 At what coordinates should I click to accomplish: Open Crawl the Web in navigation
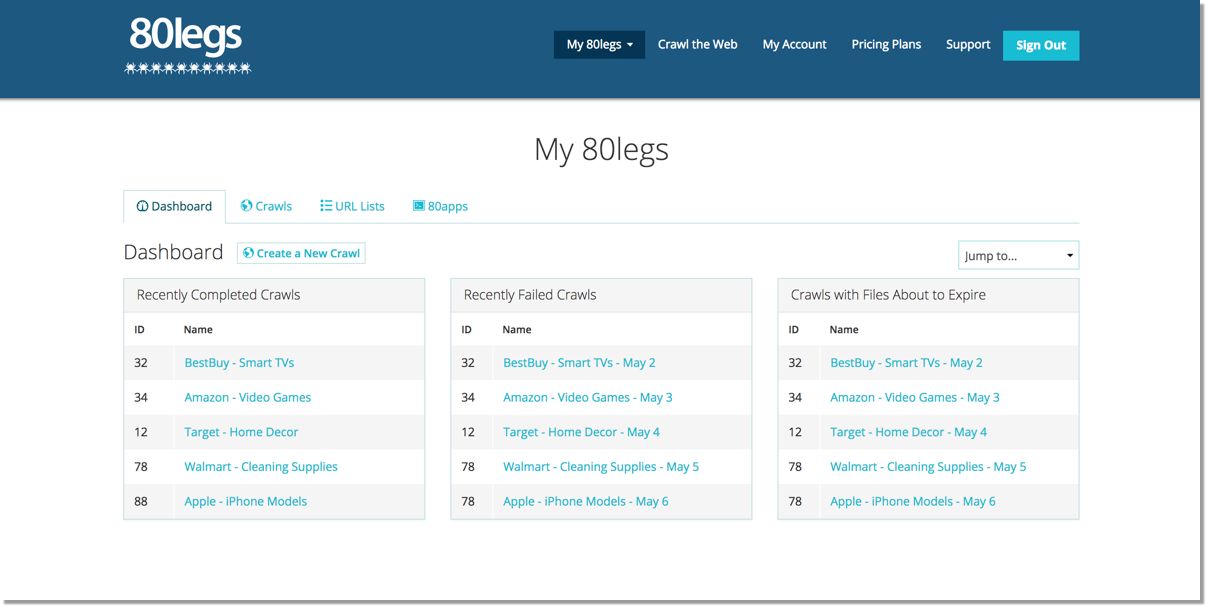pyautogui.click(x=697, y=45)
